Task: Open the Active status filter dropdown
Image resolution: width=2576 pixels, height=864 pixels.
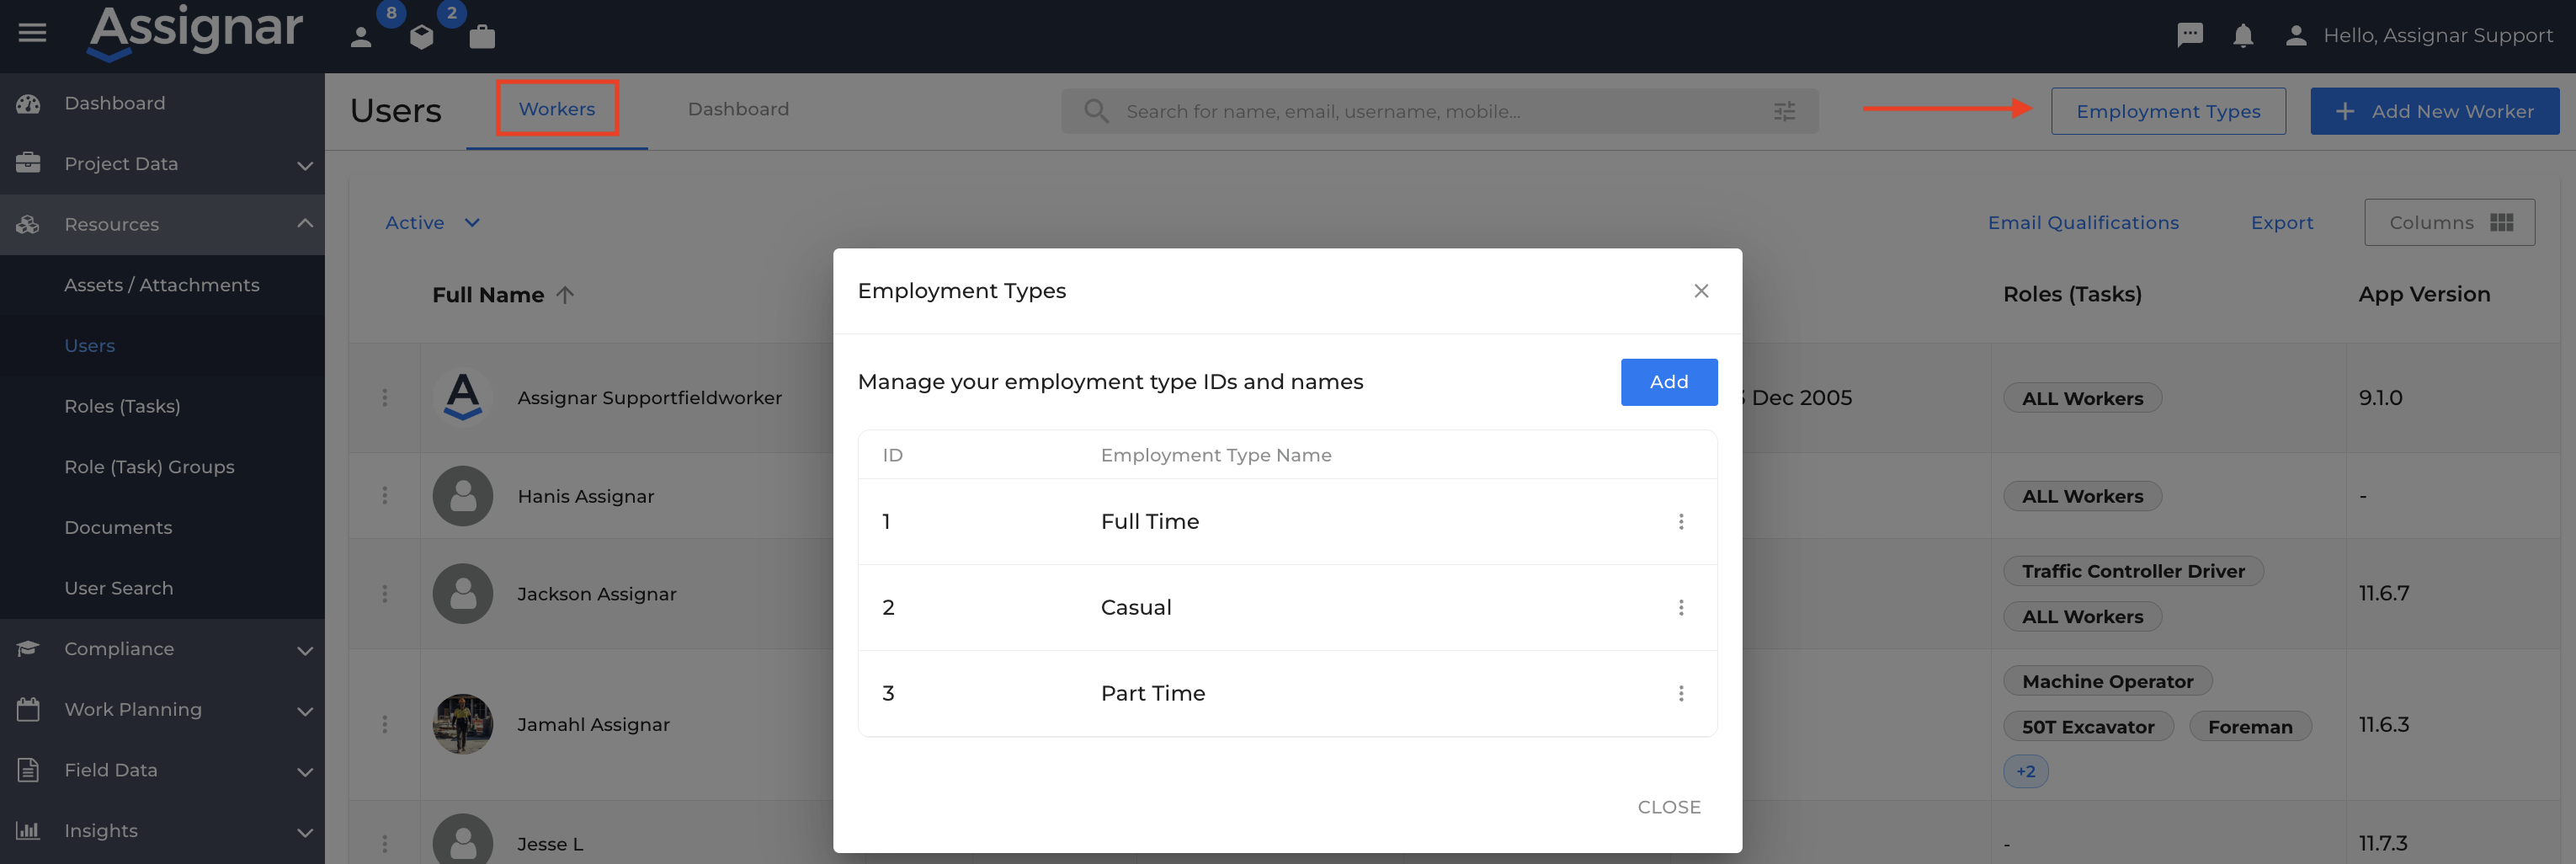Action: (x=433, y=223)
